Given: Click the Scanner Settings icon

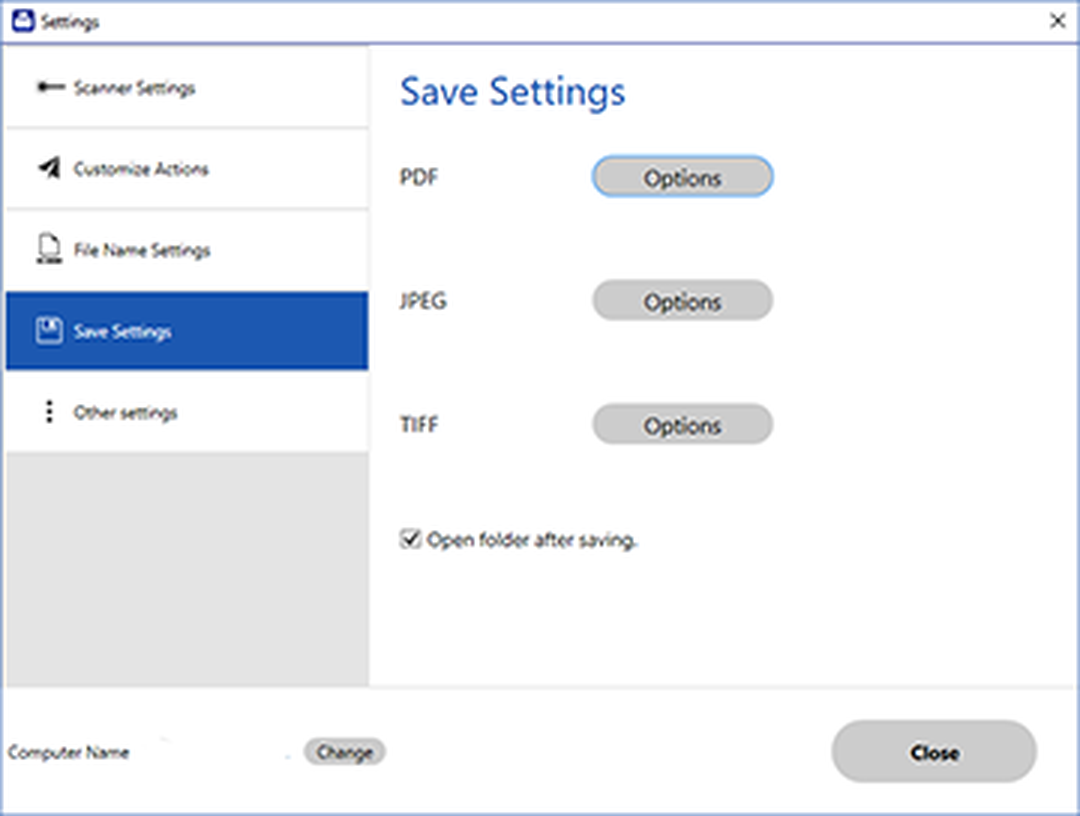Looking at the screenshot, I should pos(50,87).
